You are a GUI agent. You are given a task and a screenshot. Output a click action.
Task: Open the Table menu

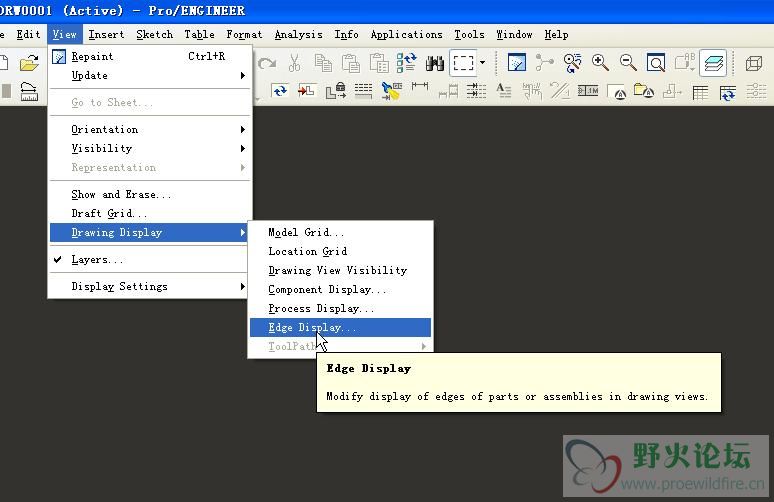pos(199,35)
